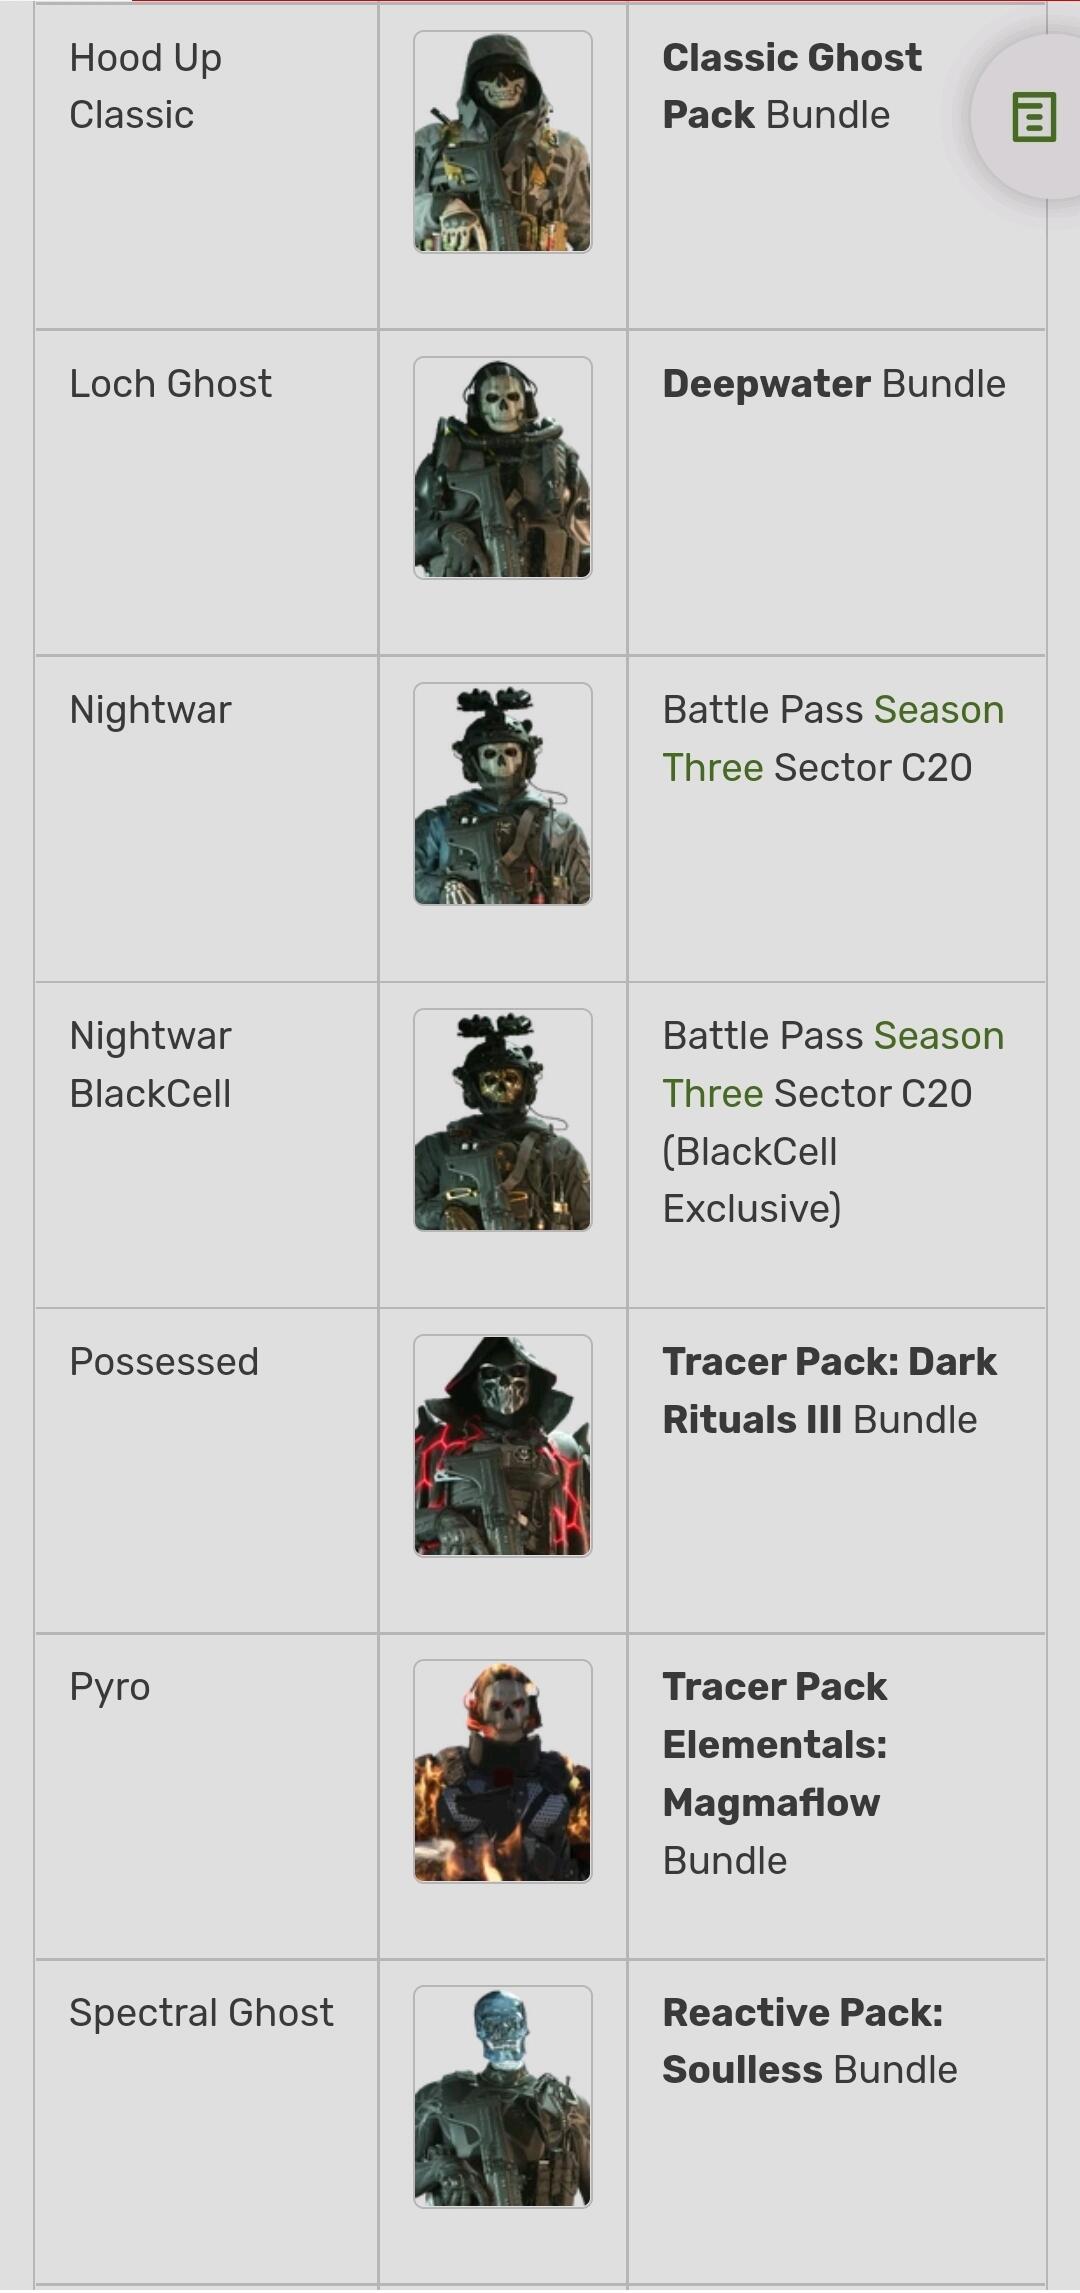View the Possessed skin thumbnail
Viewport: 1080px width, 2293px height.
(503, 1446)
